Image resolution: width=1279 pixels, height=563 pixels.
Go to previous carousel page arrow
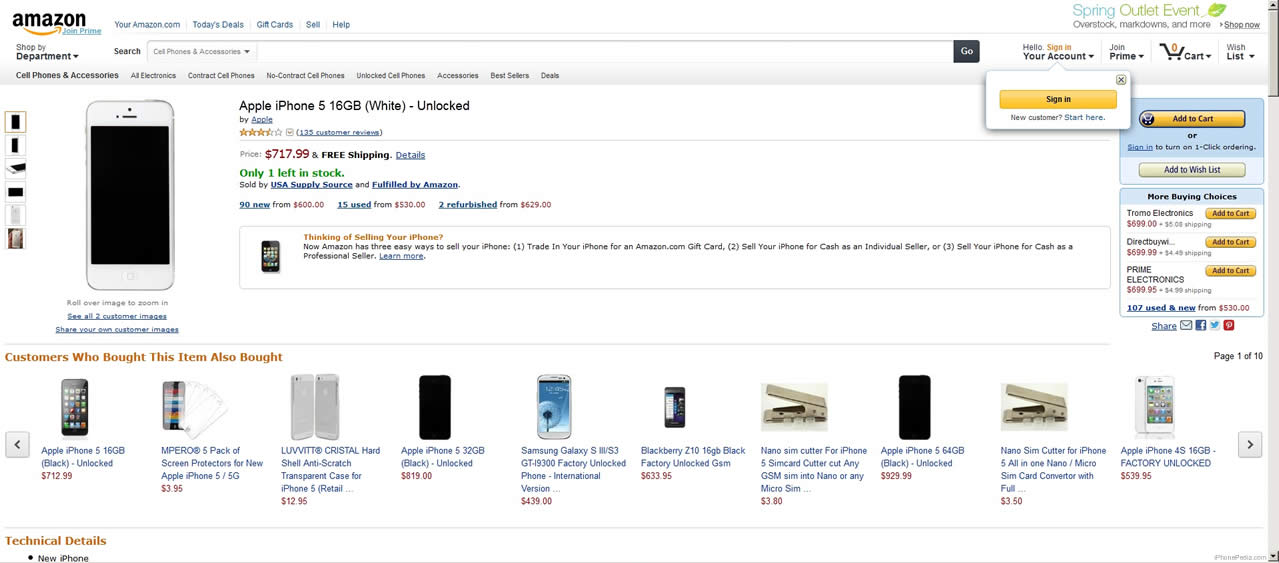[x=17, y=444]
